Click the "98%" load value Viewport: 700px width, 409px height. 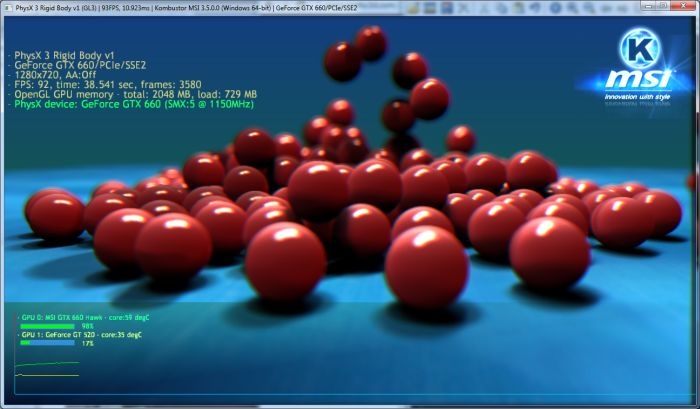pos(88,326)
